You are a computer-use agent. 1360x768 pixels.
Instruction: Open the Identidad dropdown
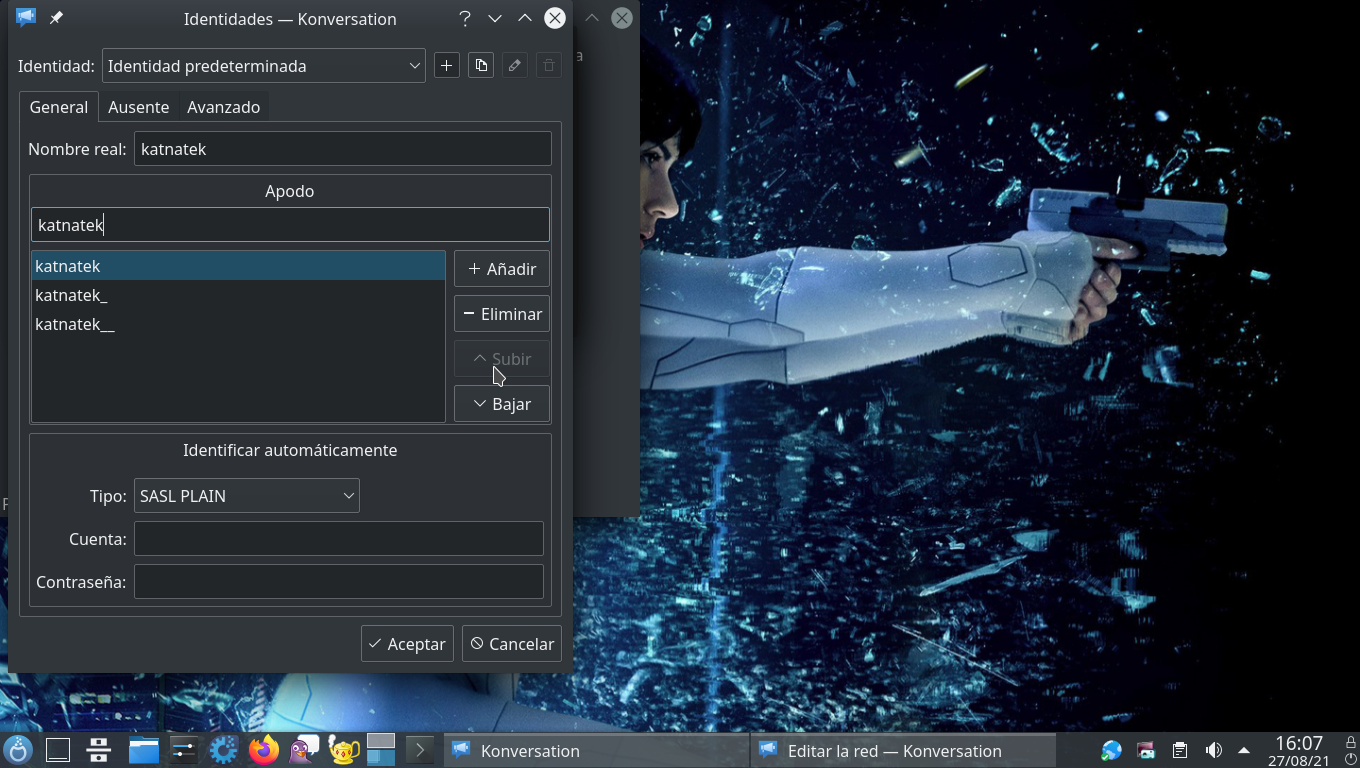pos(264,66)
